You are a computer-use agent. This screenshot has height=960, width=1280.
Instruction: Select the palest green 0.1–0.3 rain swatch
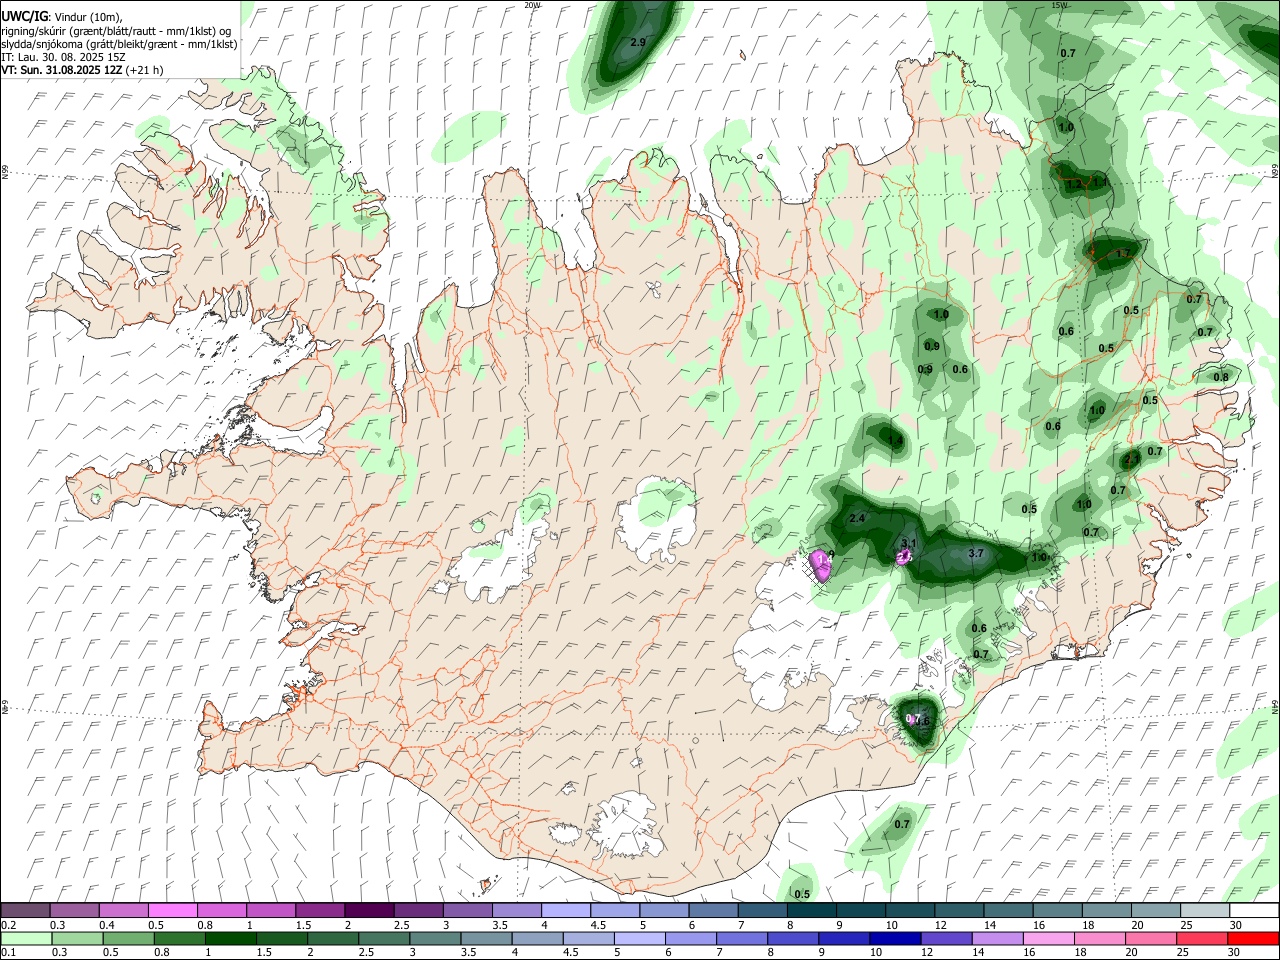(27, 938)
